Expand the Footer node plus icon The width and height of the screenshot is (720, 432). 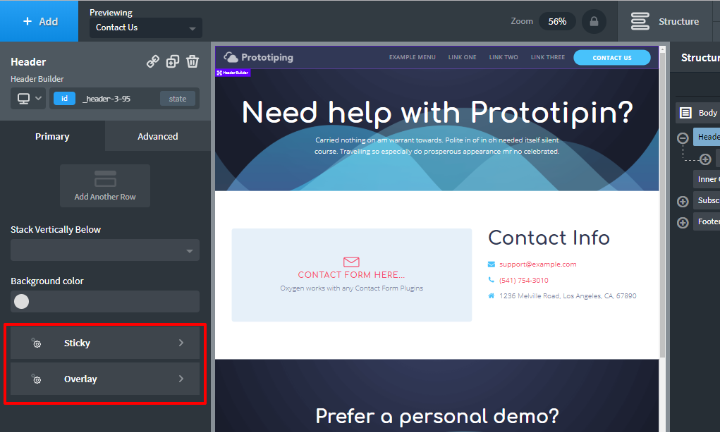pos(683,223)
